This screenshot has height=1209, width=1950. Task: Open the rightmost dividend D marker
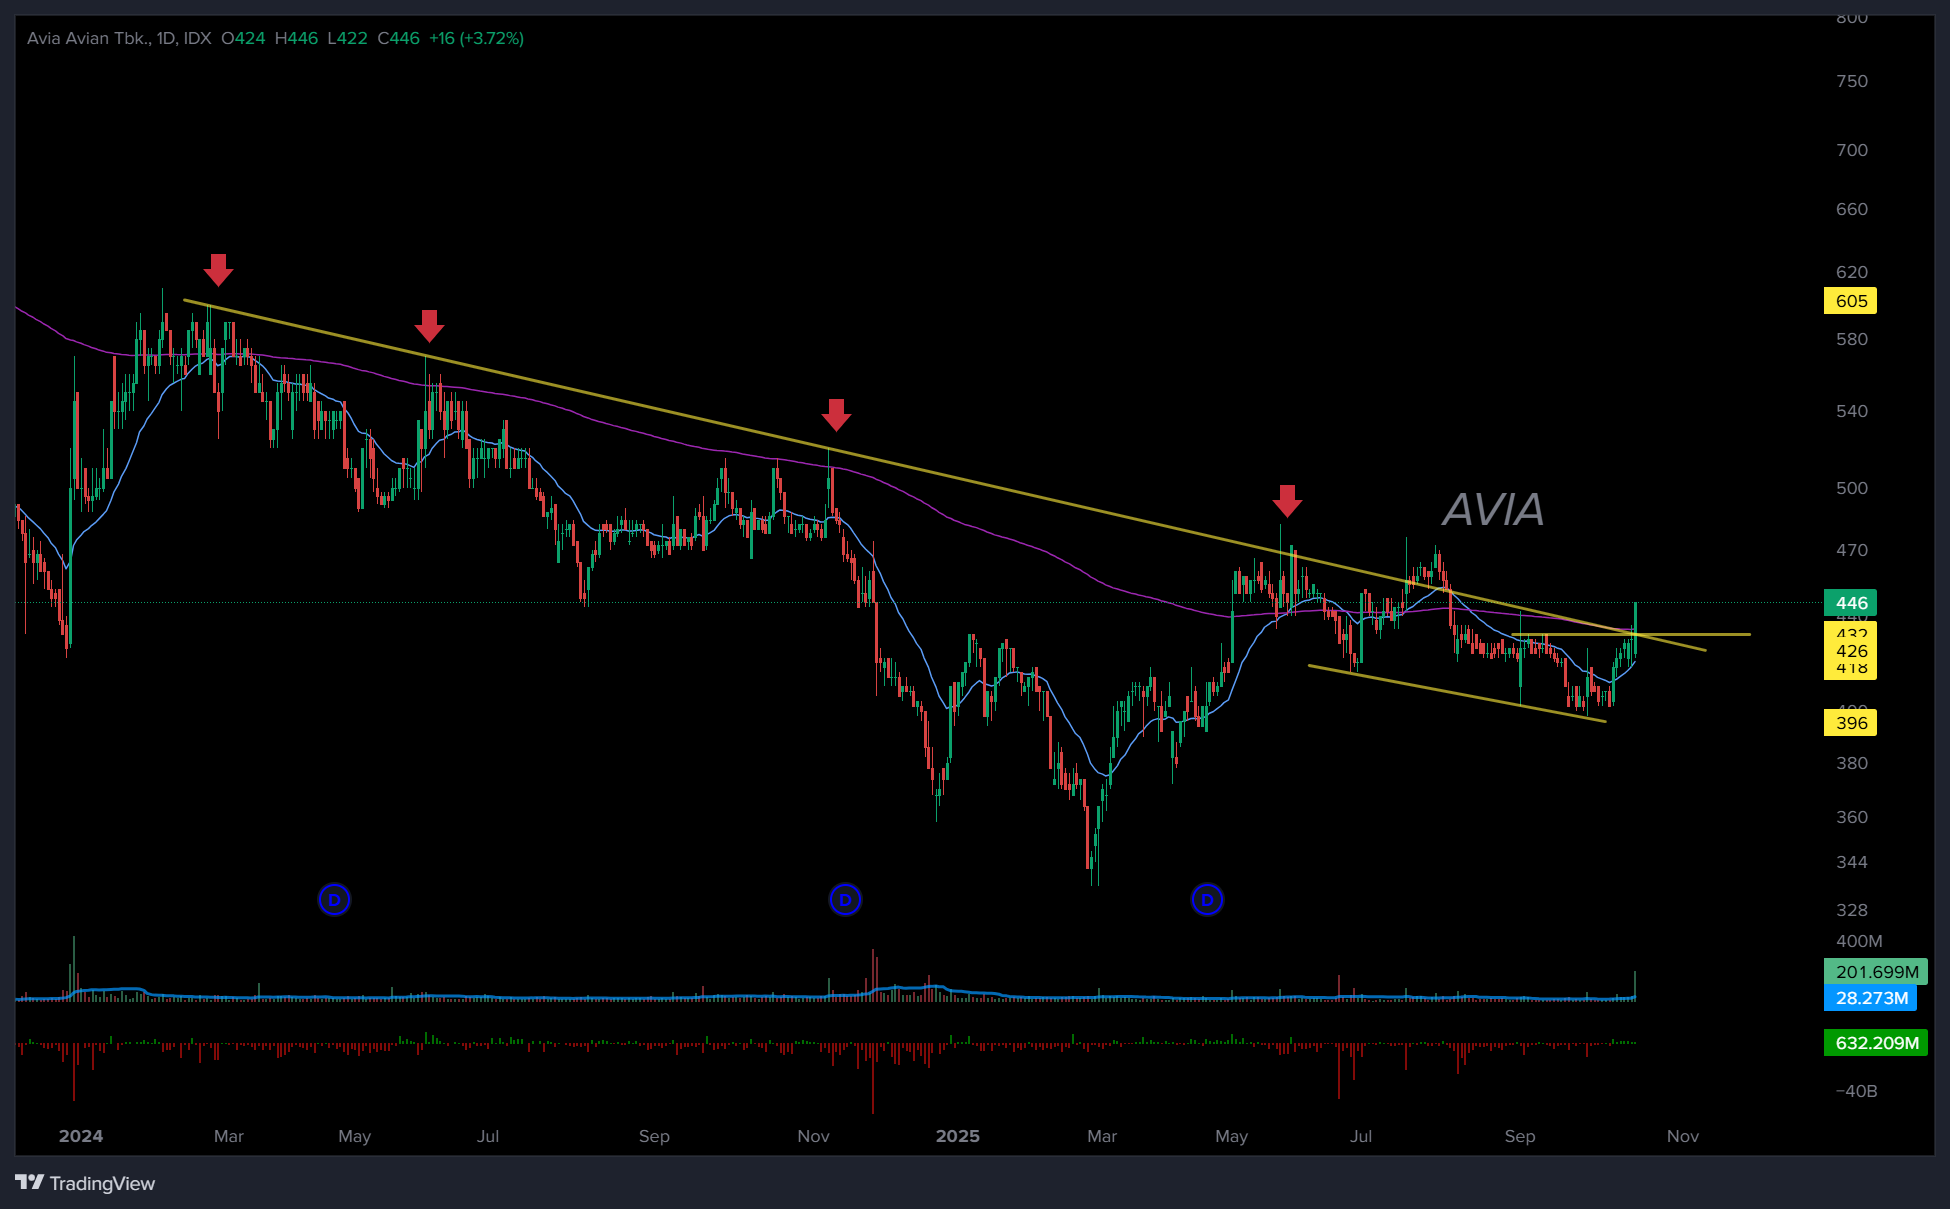tap(1207, 900)
